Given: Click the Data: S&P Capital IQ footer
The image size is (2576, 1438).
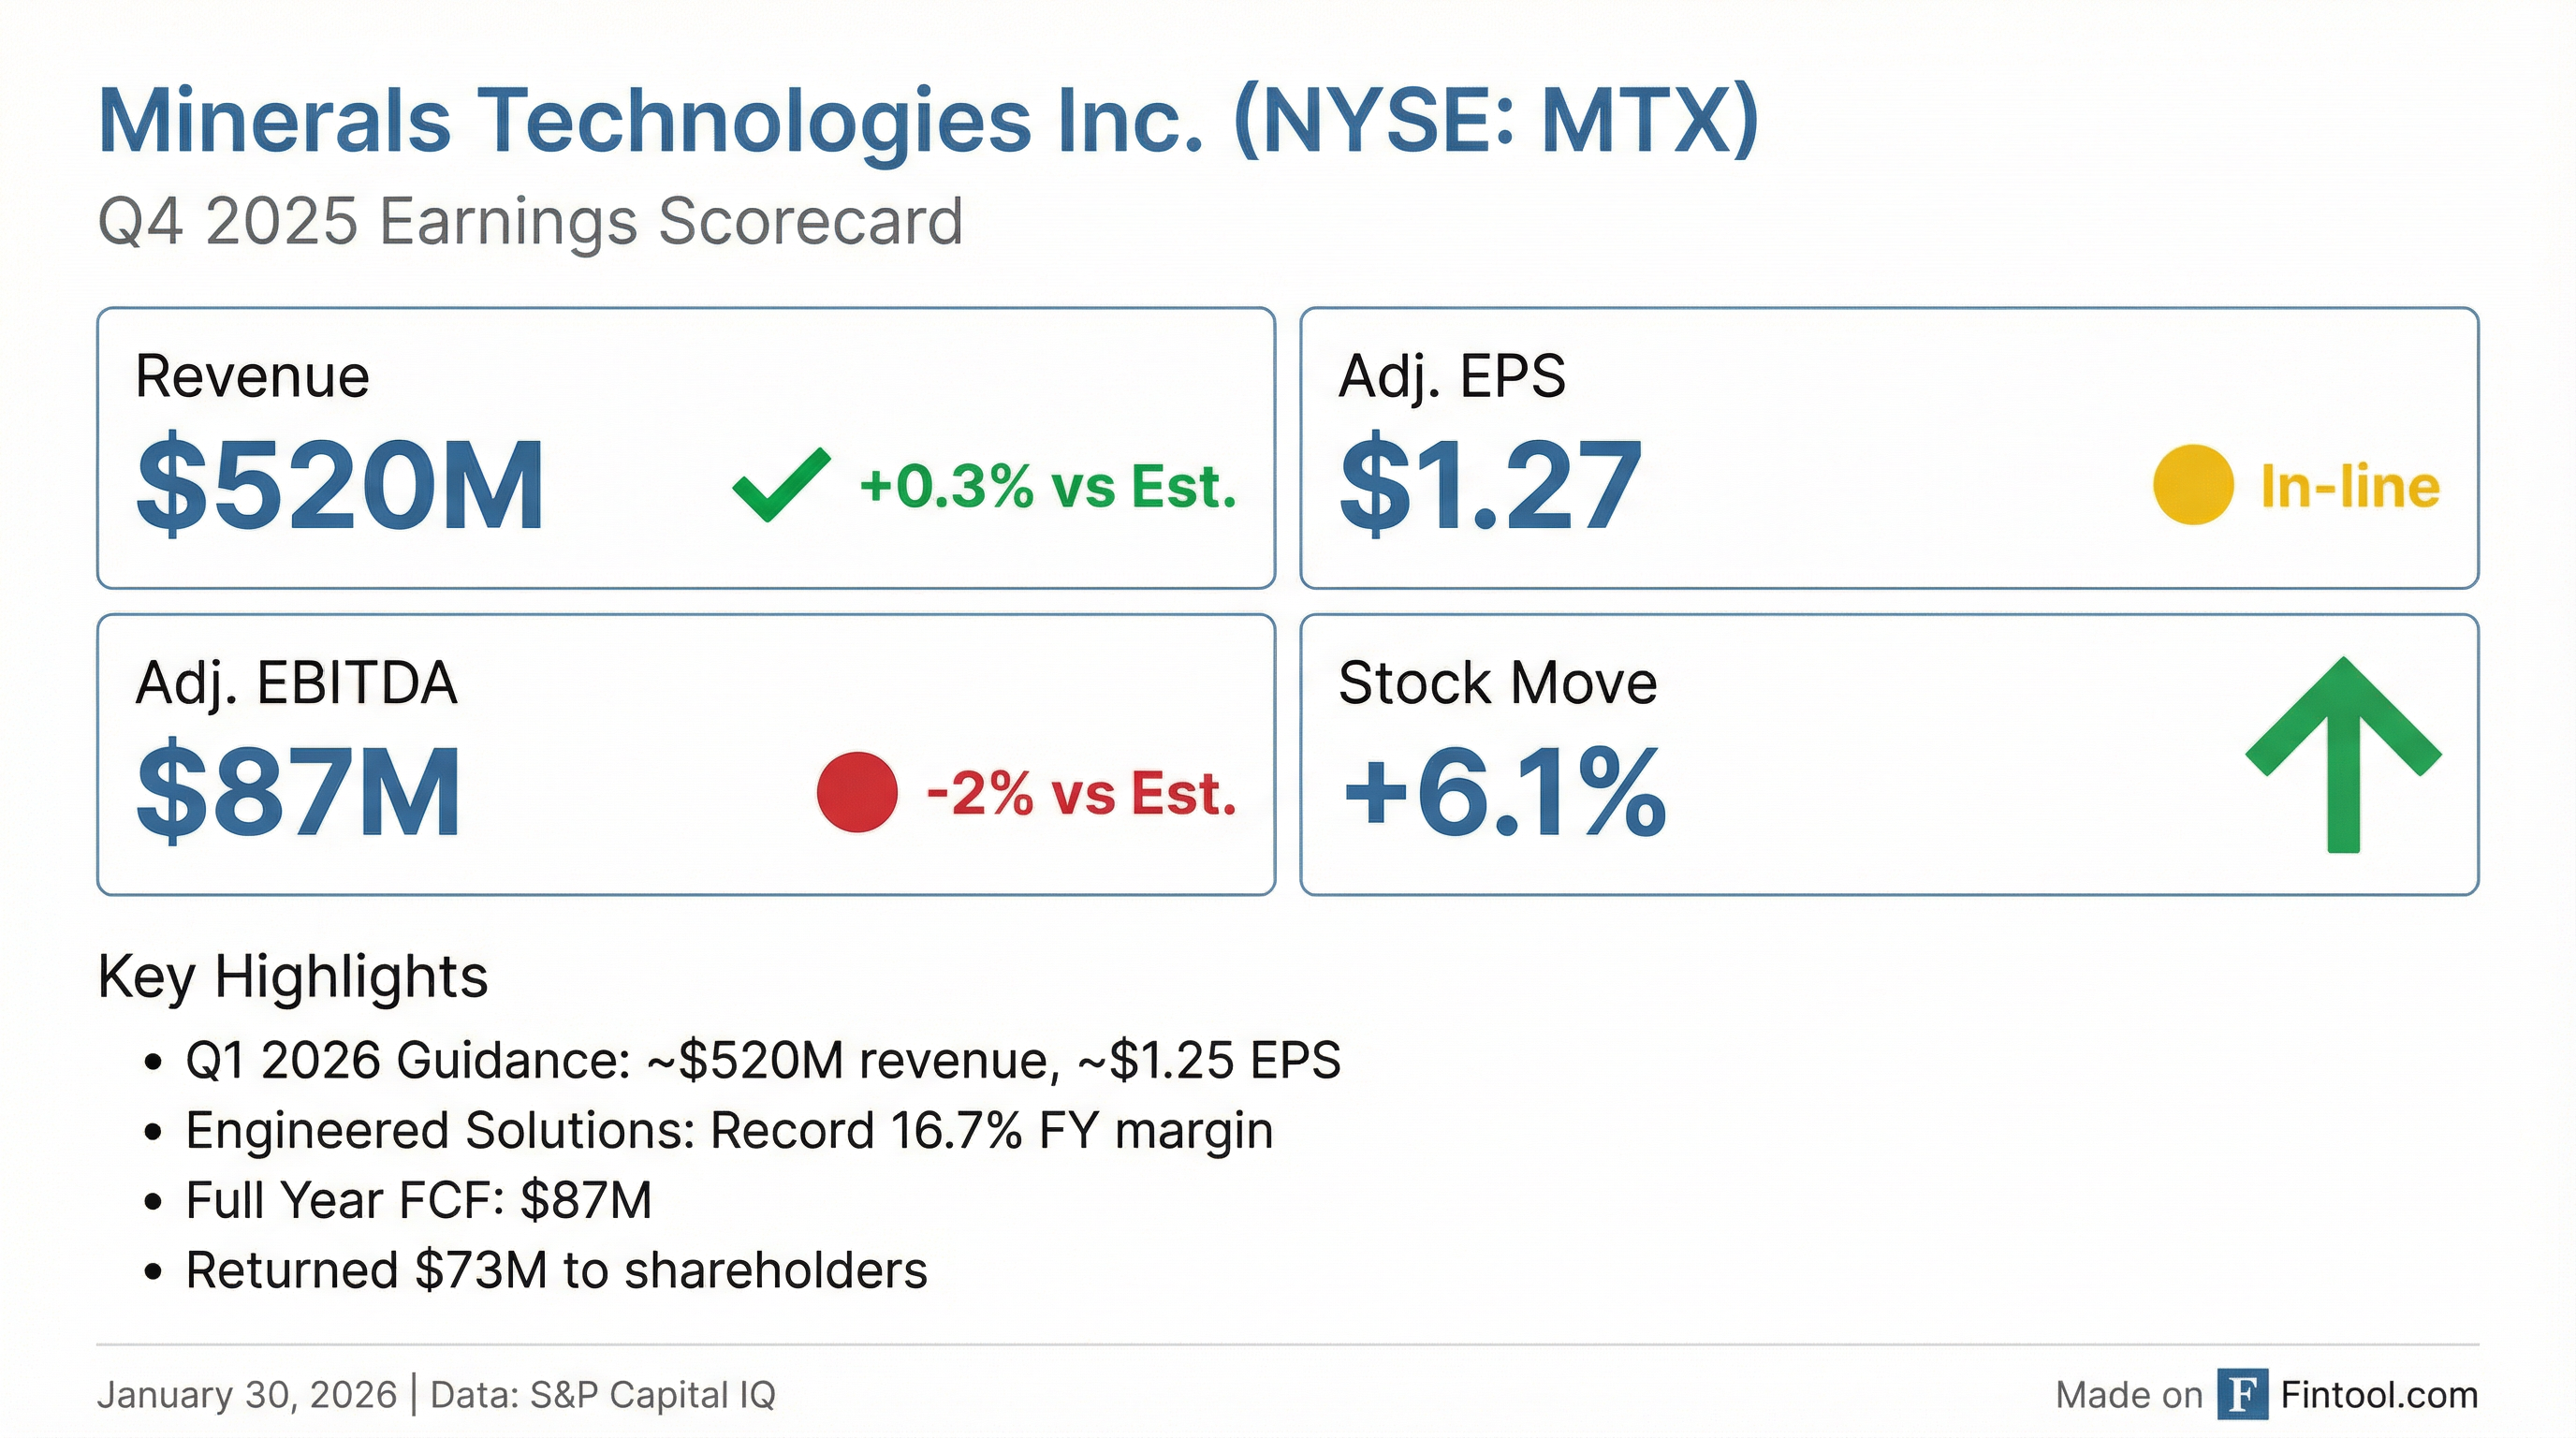Looking at the screenshot, I should tap(603, 1395).
